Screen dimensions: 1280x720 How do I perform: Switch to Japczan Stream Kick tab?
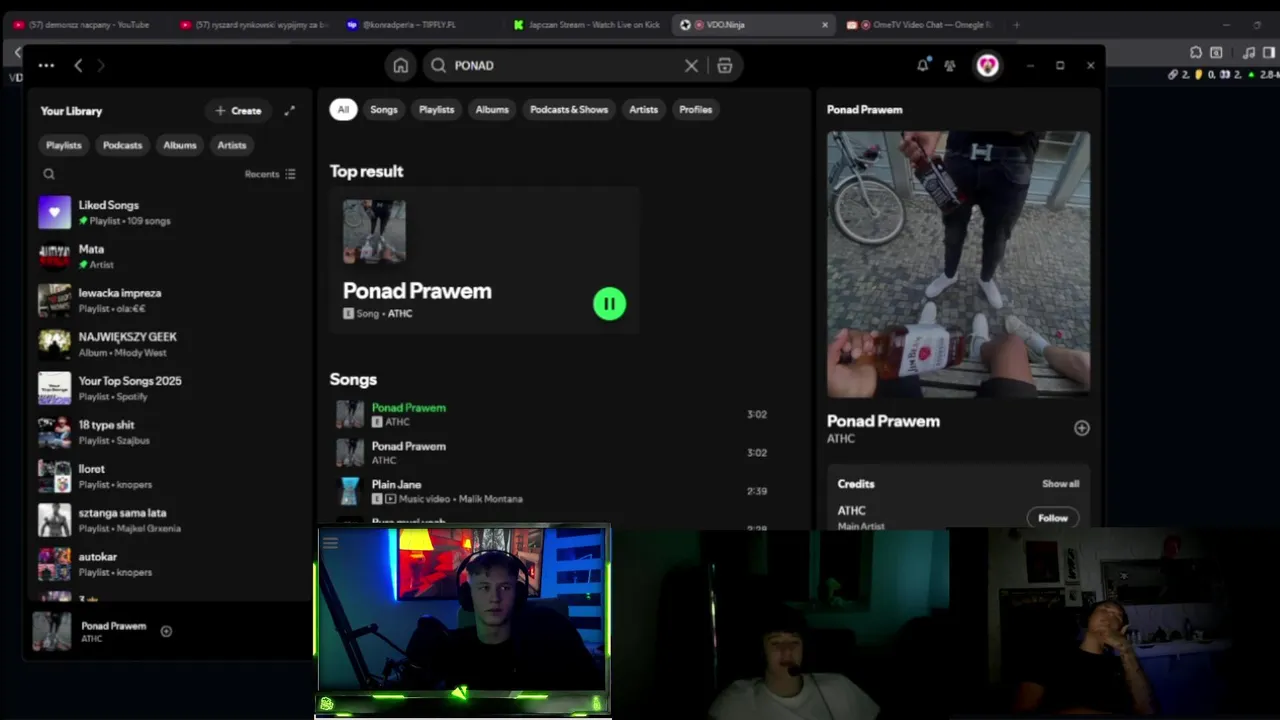587,25
